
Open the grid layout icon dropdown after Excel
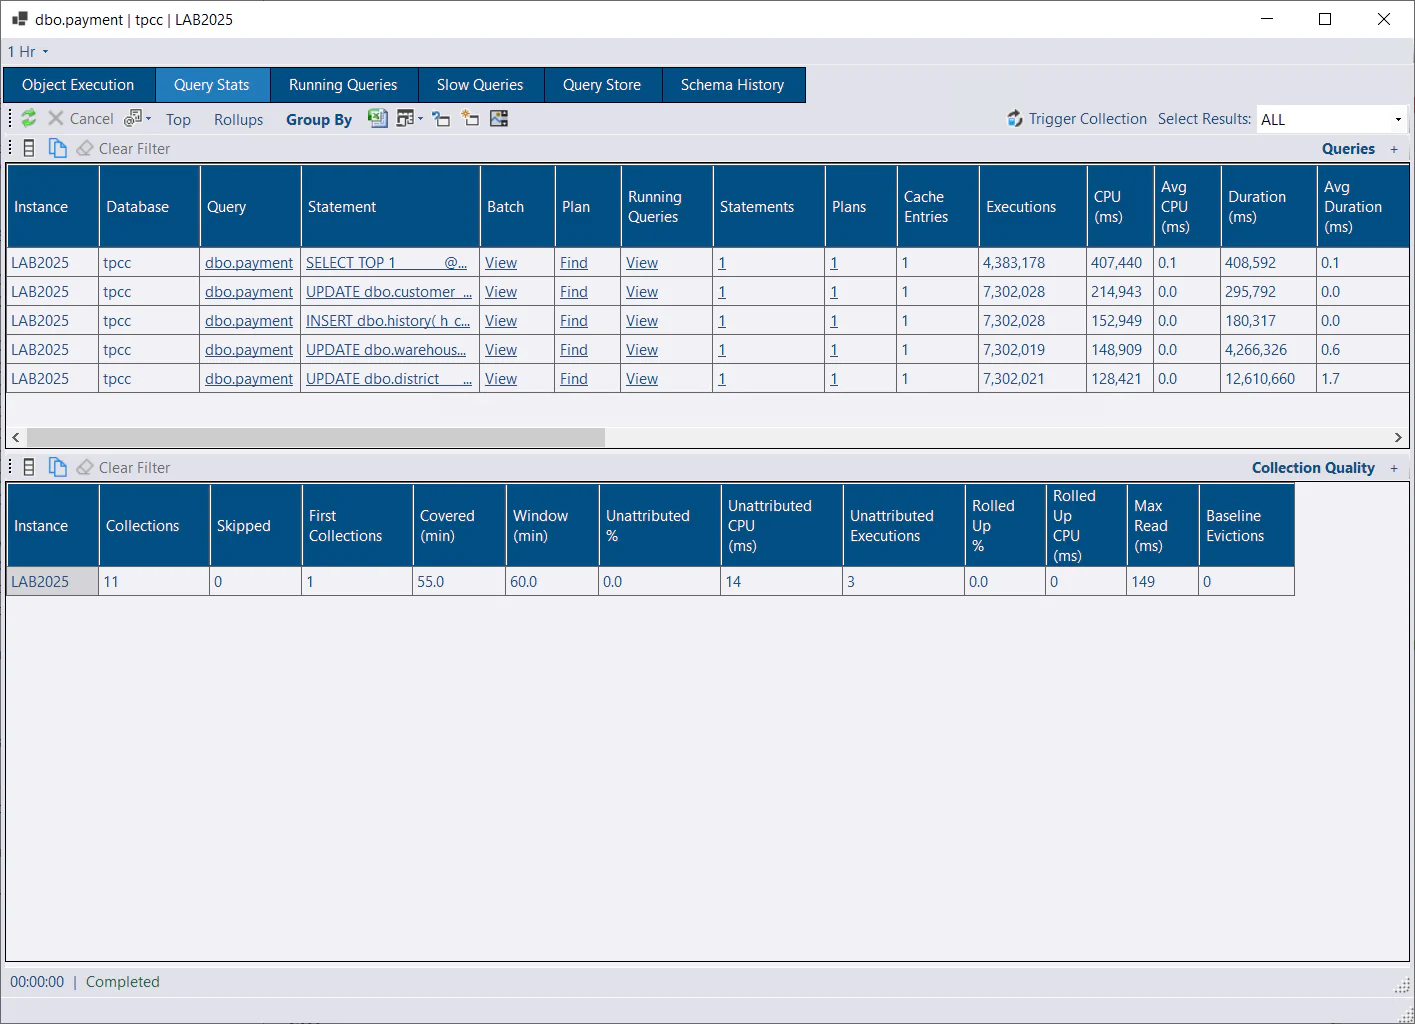[410, 119]
